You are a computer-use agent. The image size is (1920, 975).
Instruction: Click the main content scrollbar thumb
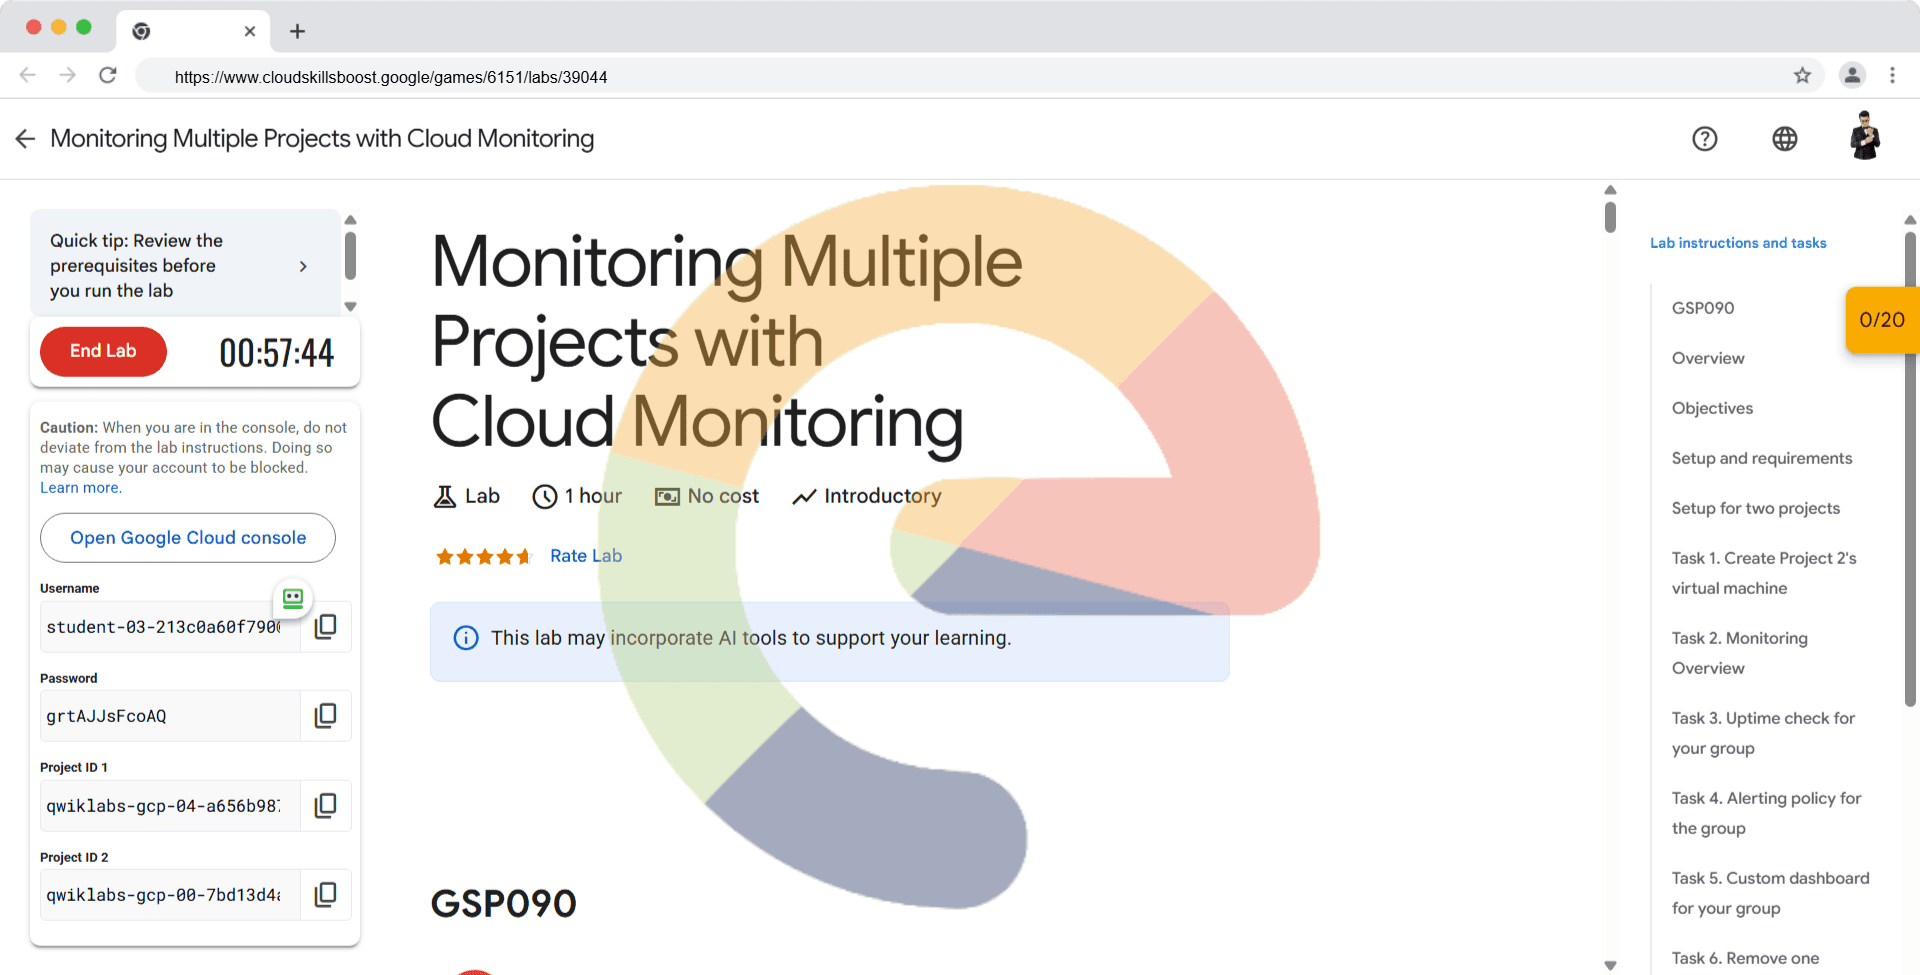tap(1610, 216)
